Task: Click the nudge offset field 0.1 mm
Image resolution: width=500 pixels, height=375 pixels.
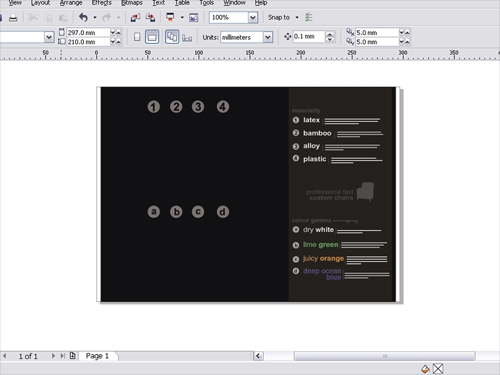Action: point(308,36)
